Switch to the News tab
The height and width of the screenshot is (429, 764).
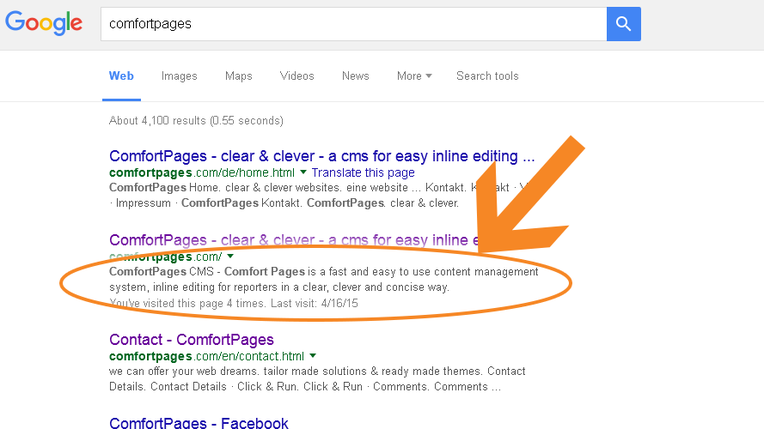355,76
